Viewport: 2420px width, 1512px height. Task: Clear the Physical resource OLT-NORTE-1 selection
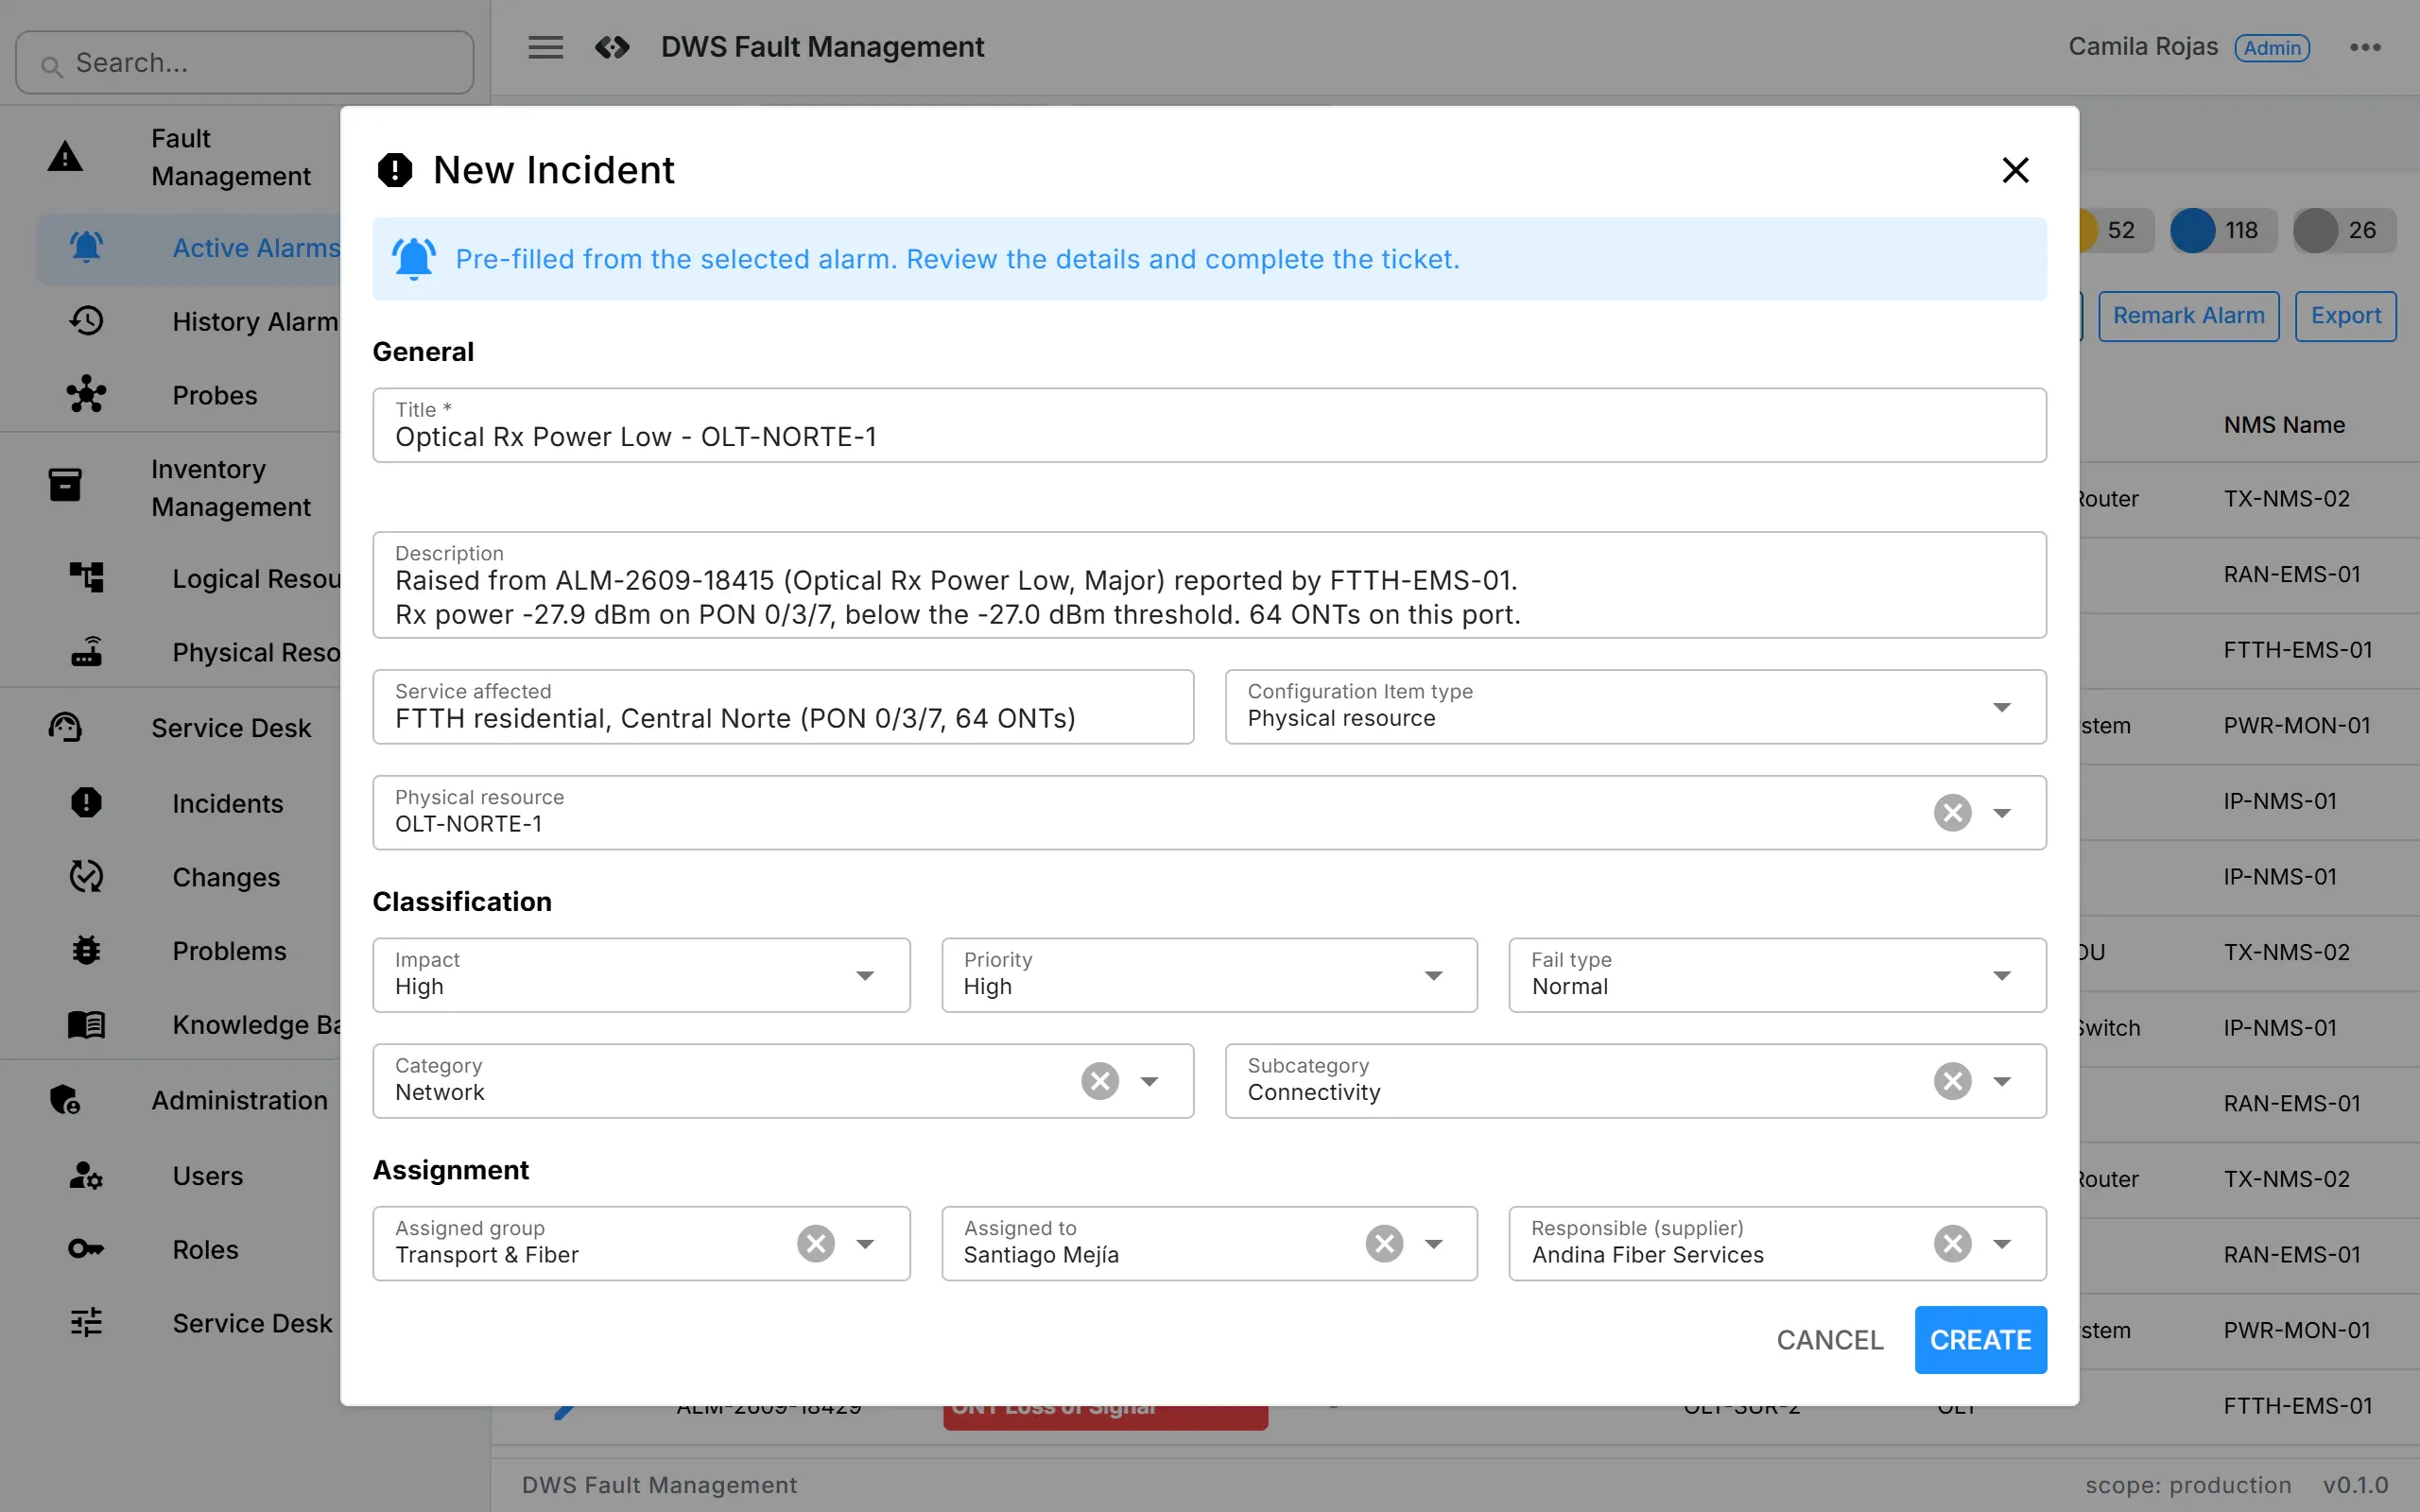point(1952,813)
